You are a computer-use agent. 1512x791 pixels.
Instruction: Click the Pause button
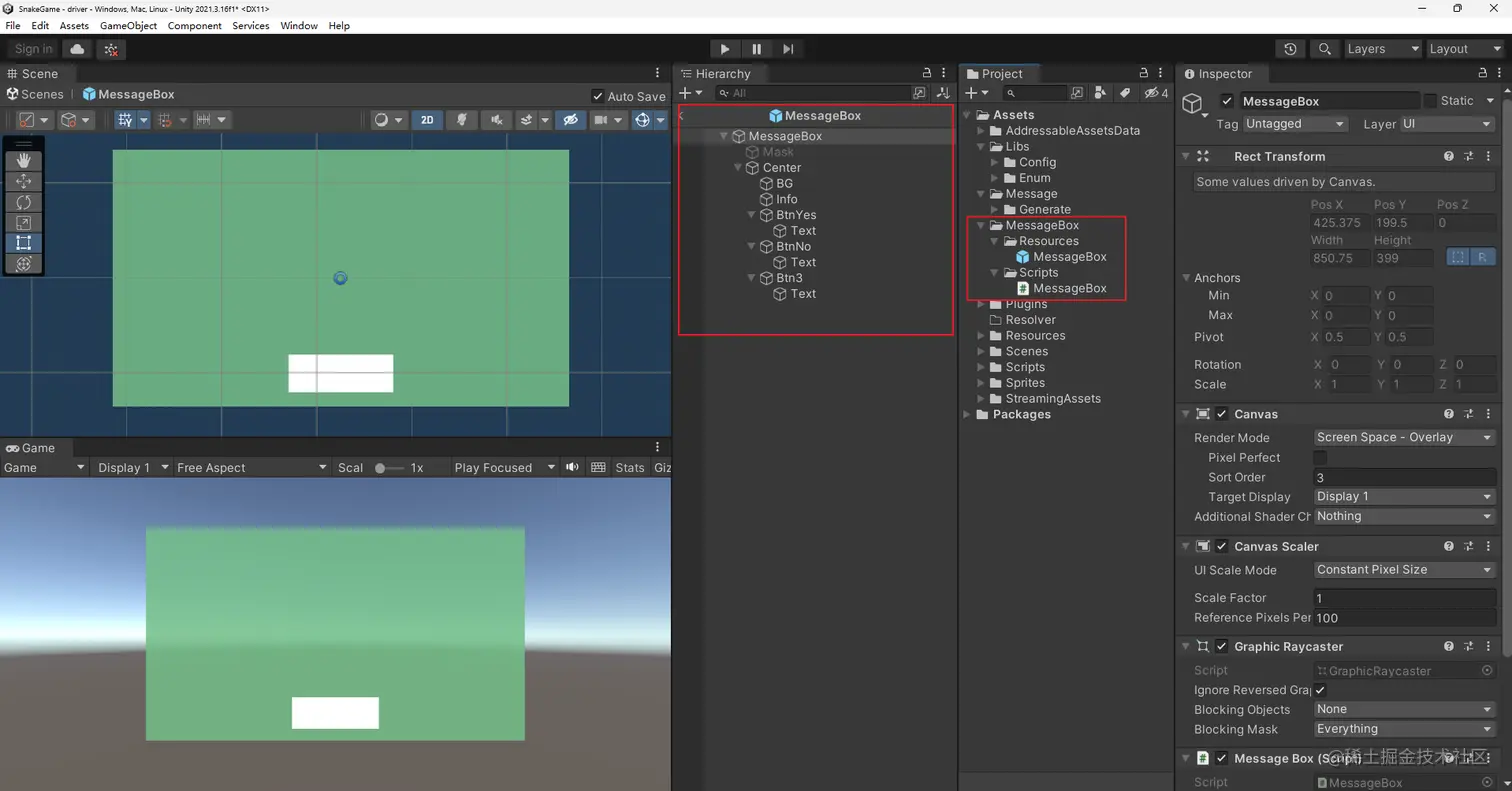[757, 48]
